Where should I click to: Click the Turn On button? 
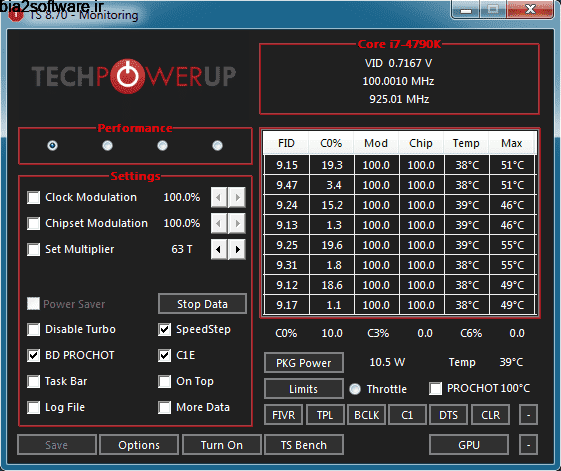[x=222, y=445]
